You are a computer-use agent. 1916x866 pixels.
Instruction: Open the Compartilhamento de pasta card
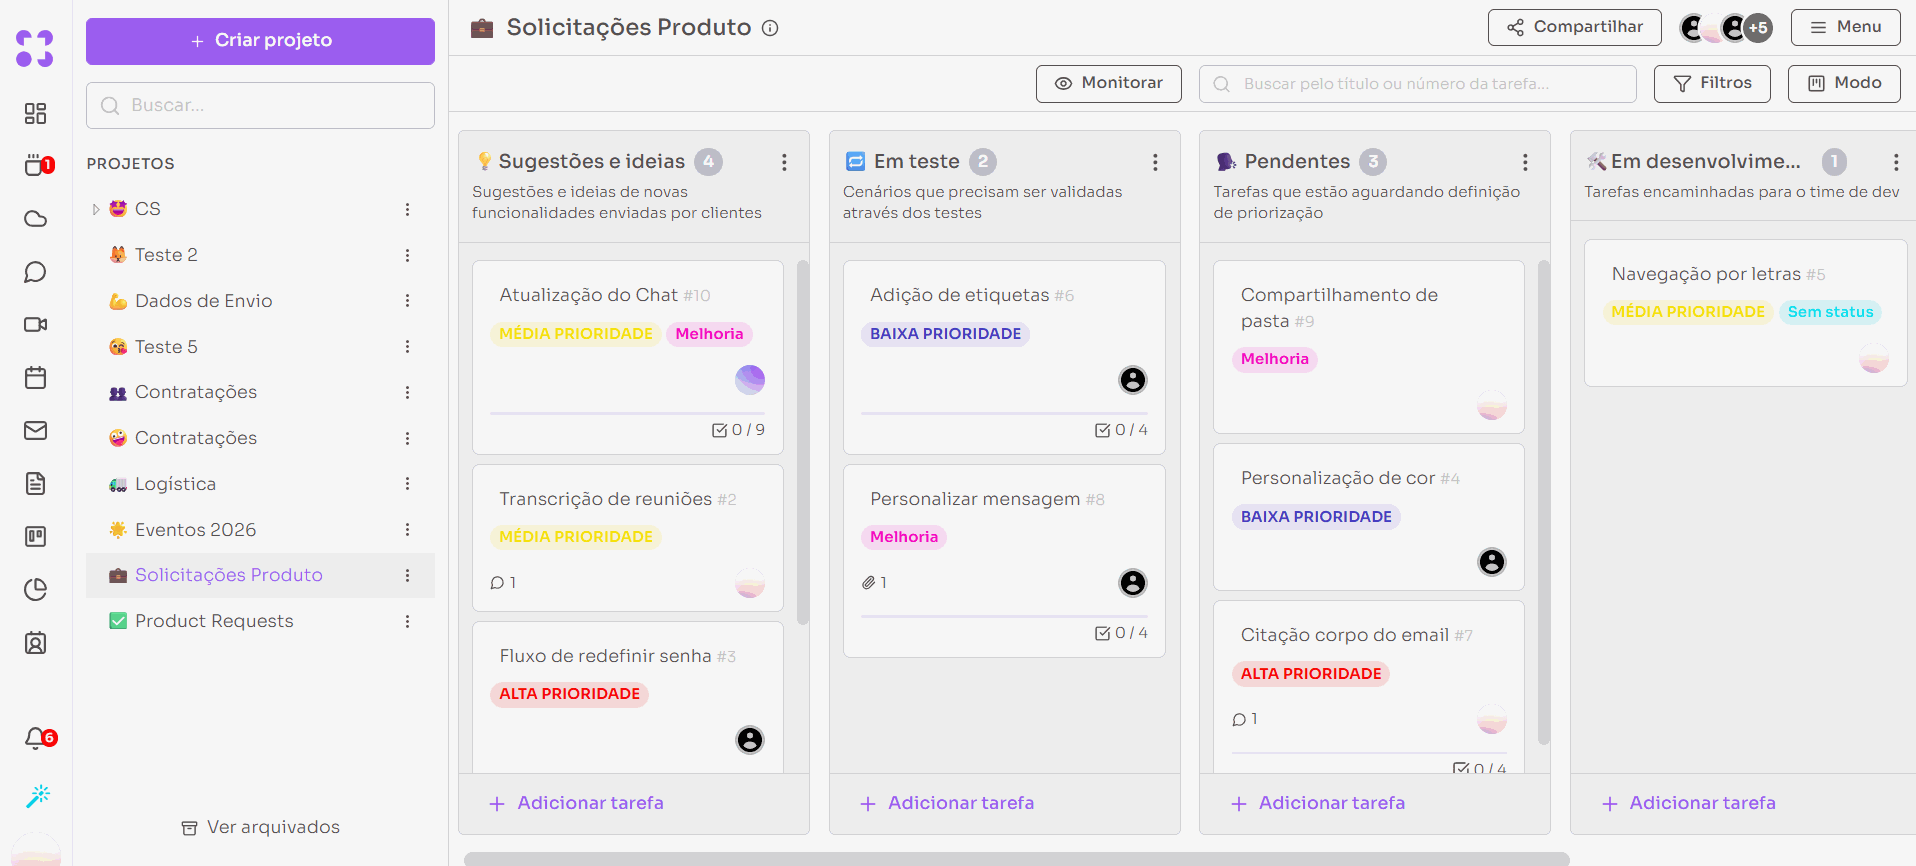(1368, 346)
